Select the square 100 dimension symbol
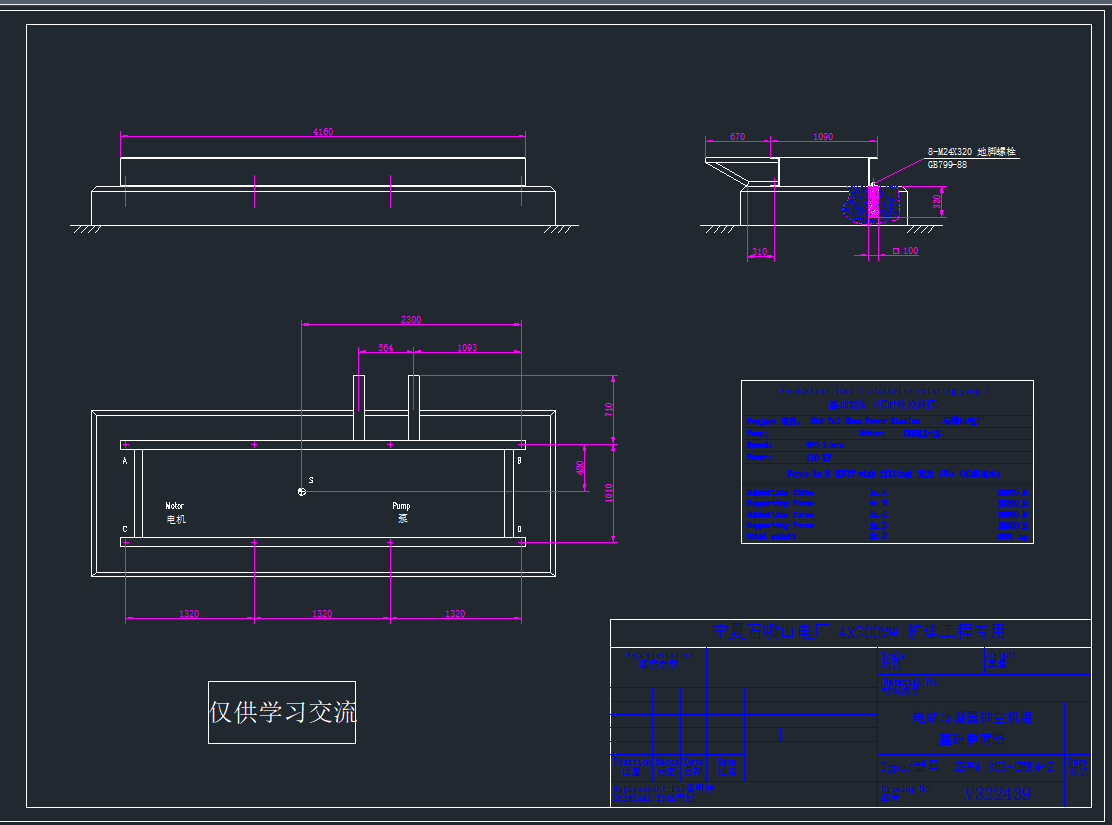Screen dimensions: 1112x825 [904, 251]
